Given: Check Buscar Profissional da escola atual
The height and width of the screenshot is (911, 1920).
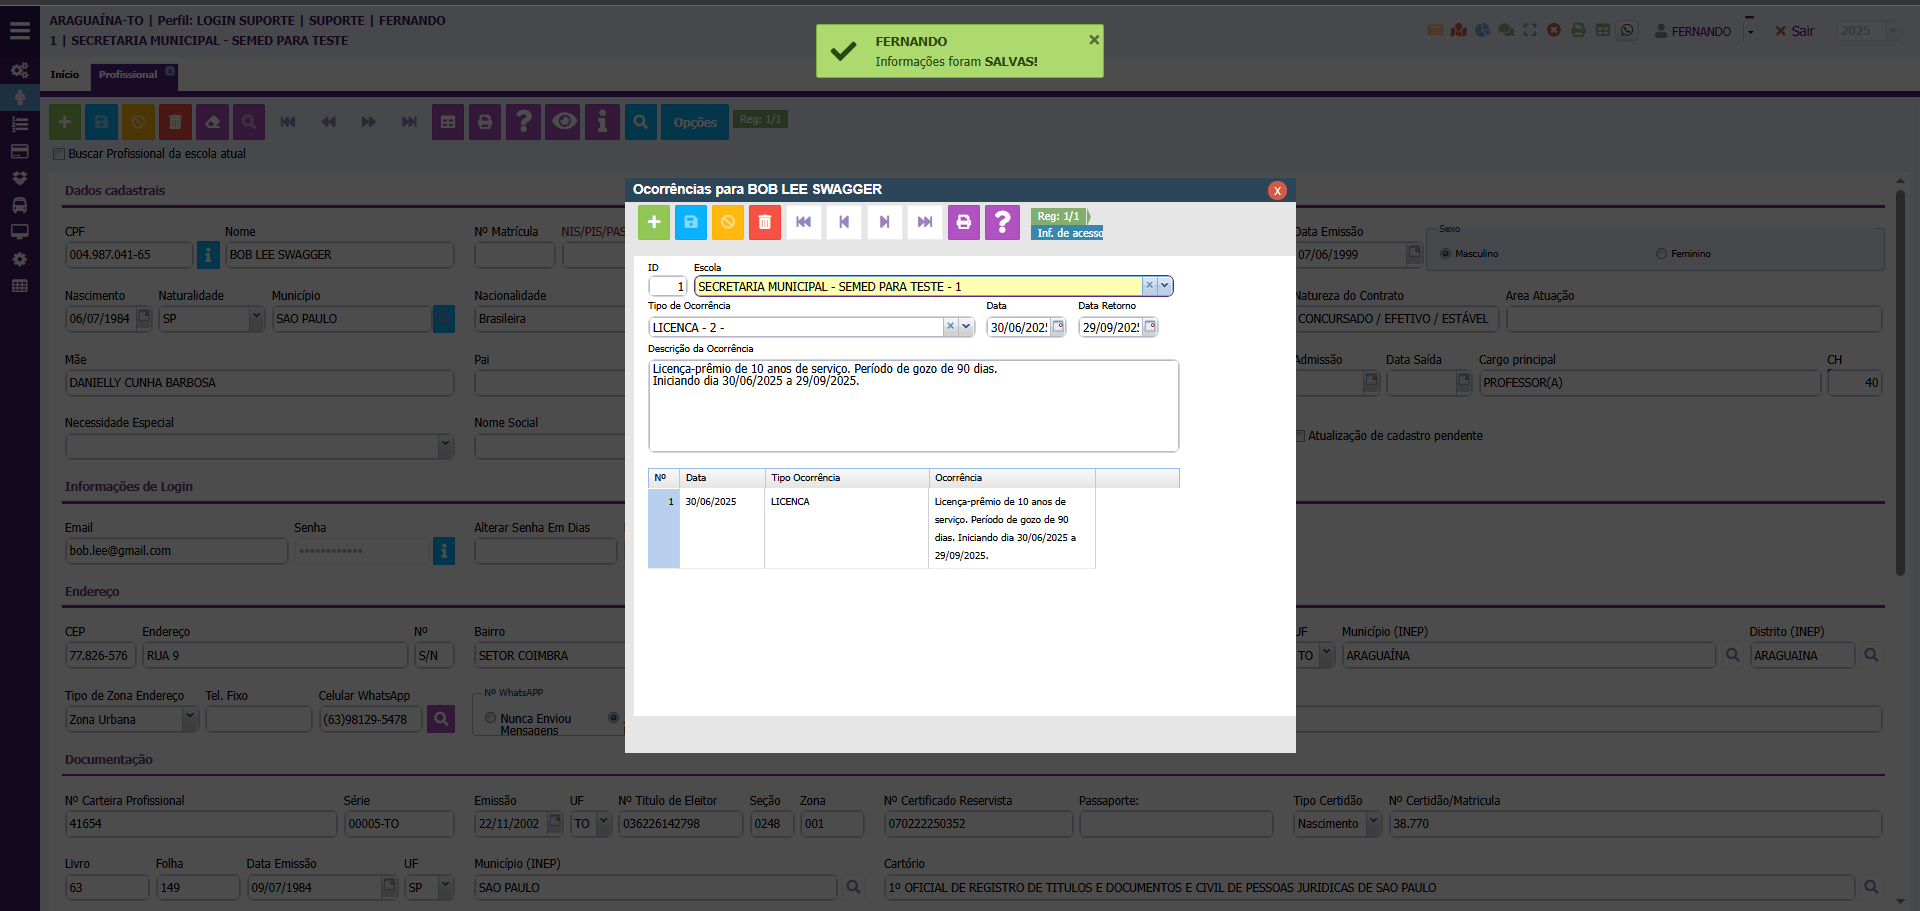Looking at the screenshot, I should coord(59,154).
